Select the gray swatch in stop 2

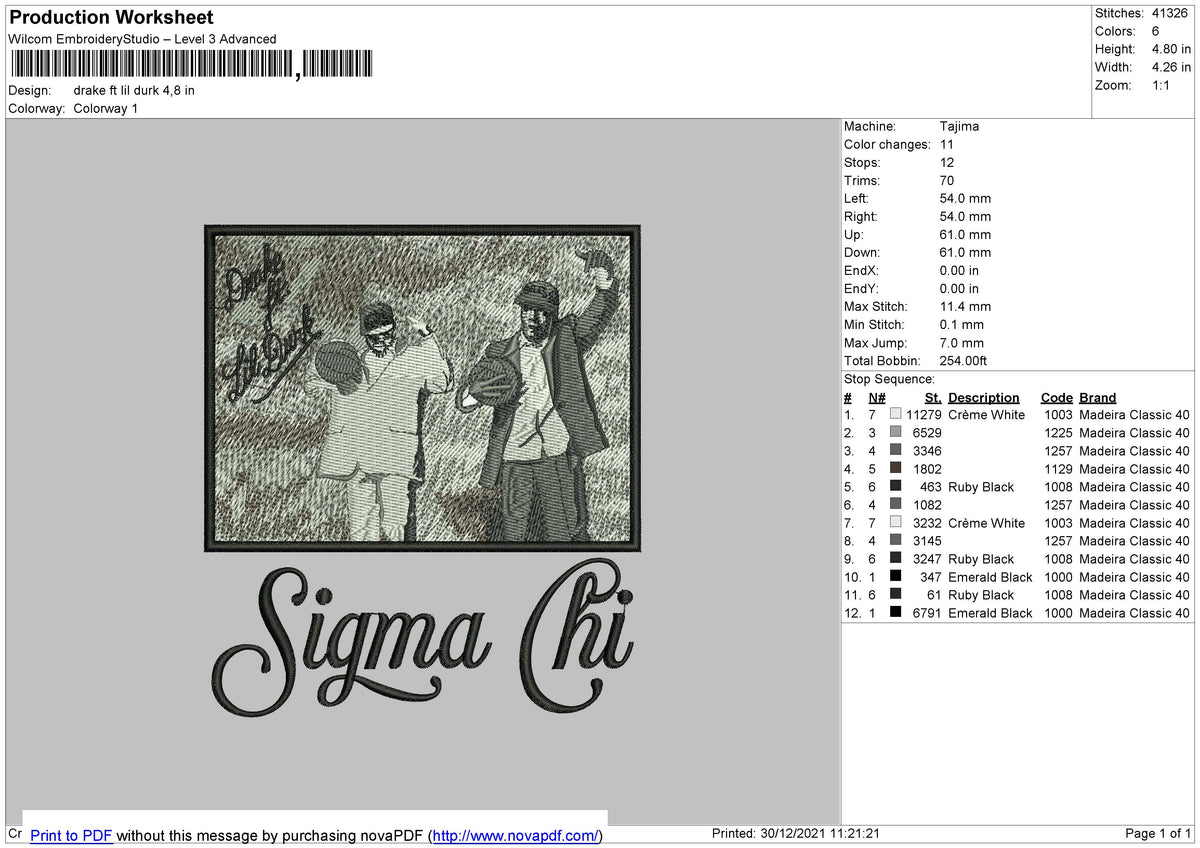click(x=895, y=433)
